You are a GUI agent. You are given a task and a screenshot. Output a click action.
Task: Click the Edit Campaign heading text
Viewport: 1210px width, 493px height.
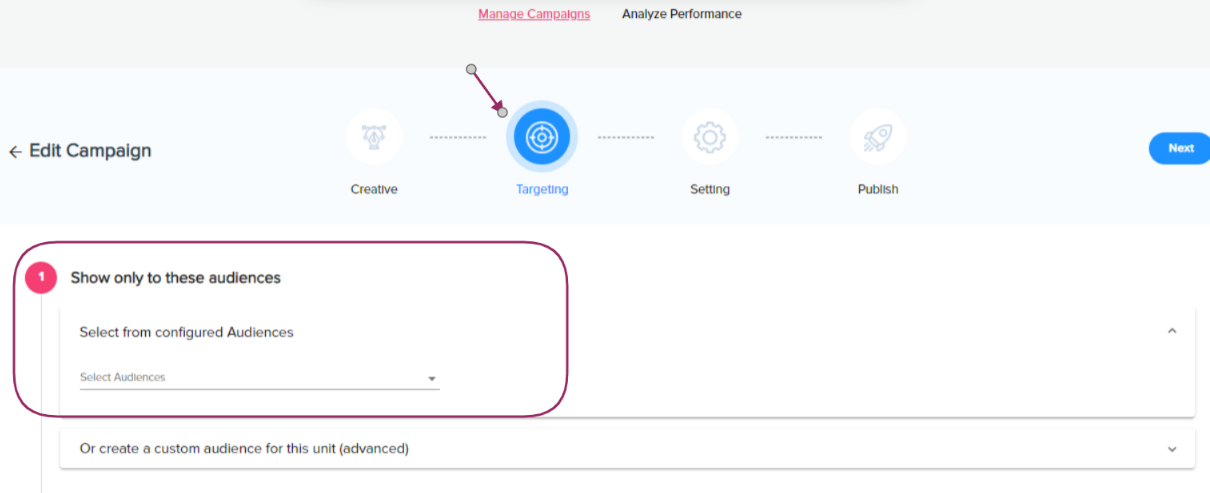pyautogui.click(x=90, y=151)
